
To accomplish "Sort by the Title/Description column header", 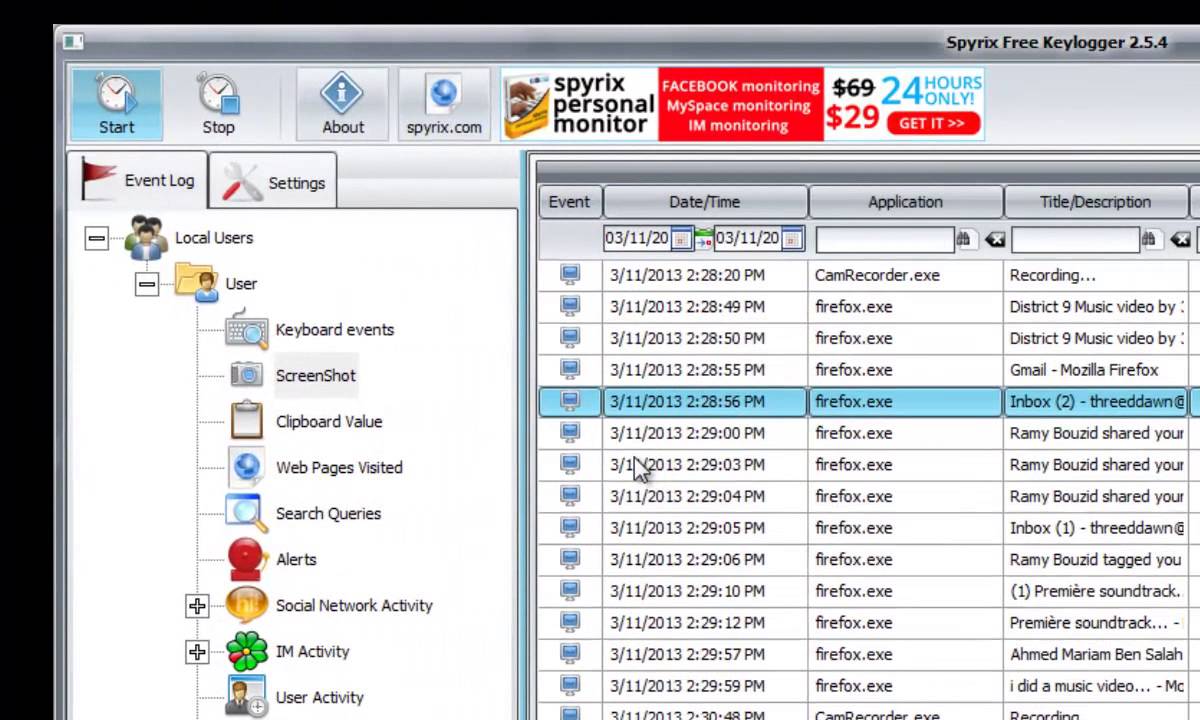I will (x=1095, y=202).
